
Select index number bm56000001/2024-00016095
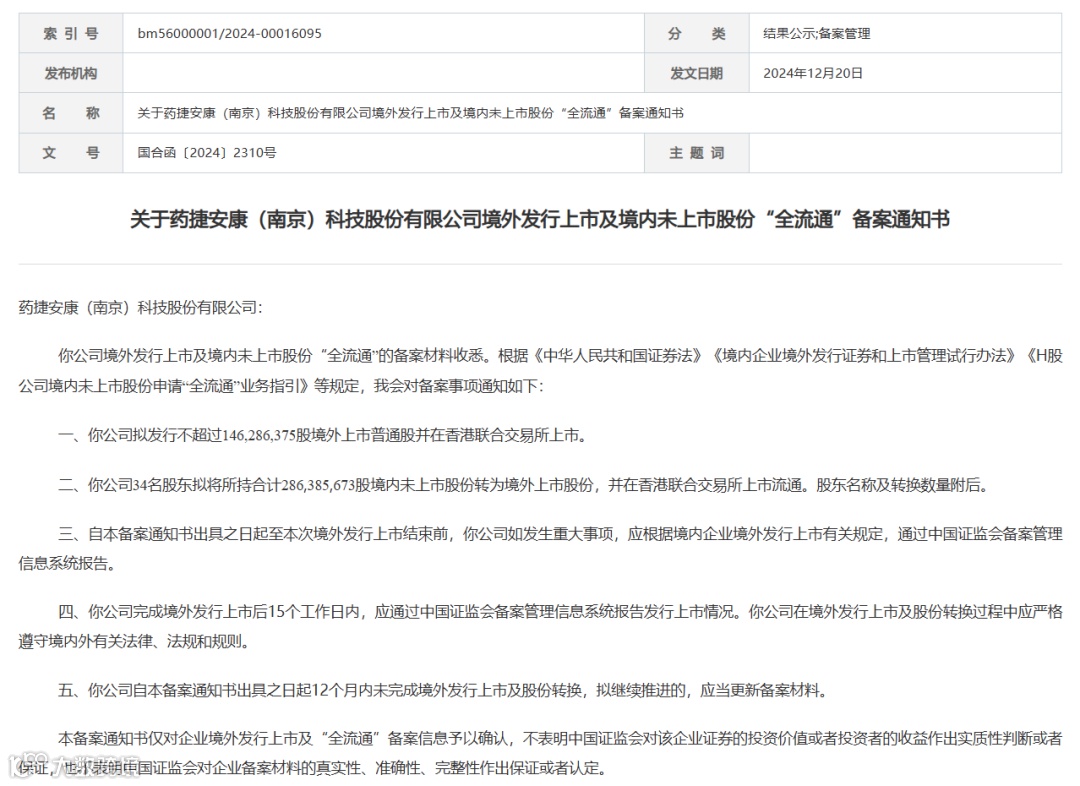click(229, 34)
